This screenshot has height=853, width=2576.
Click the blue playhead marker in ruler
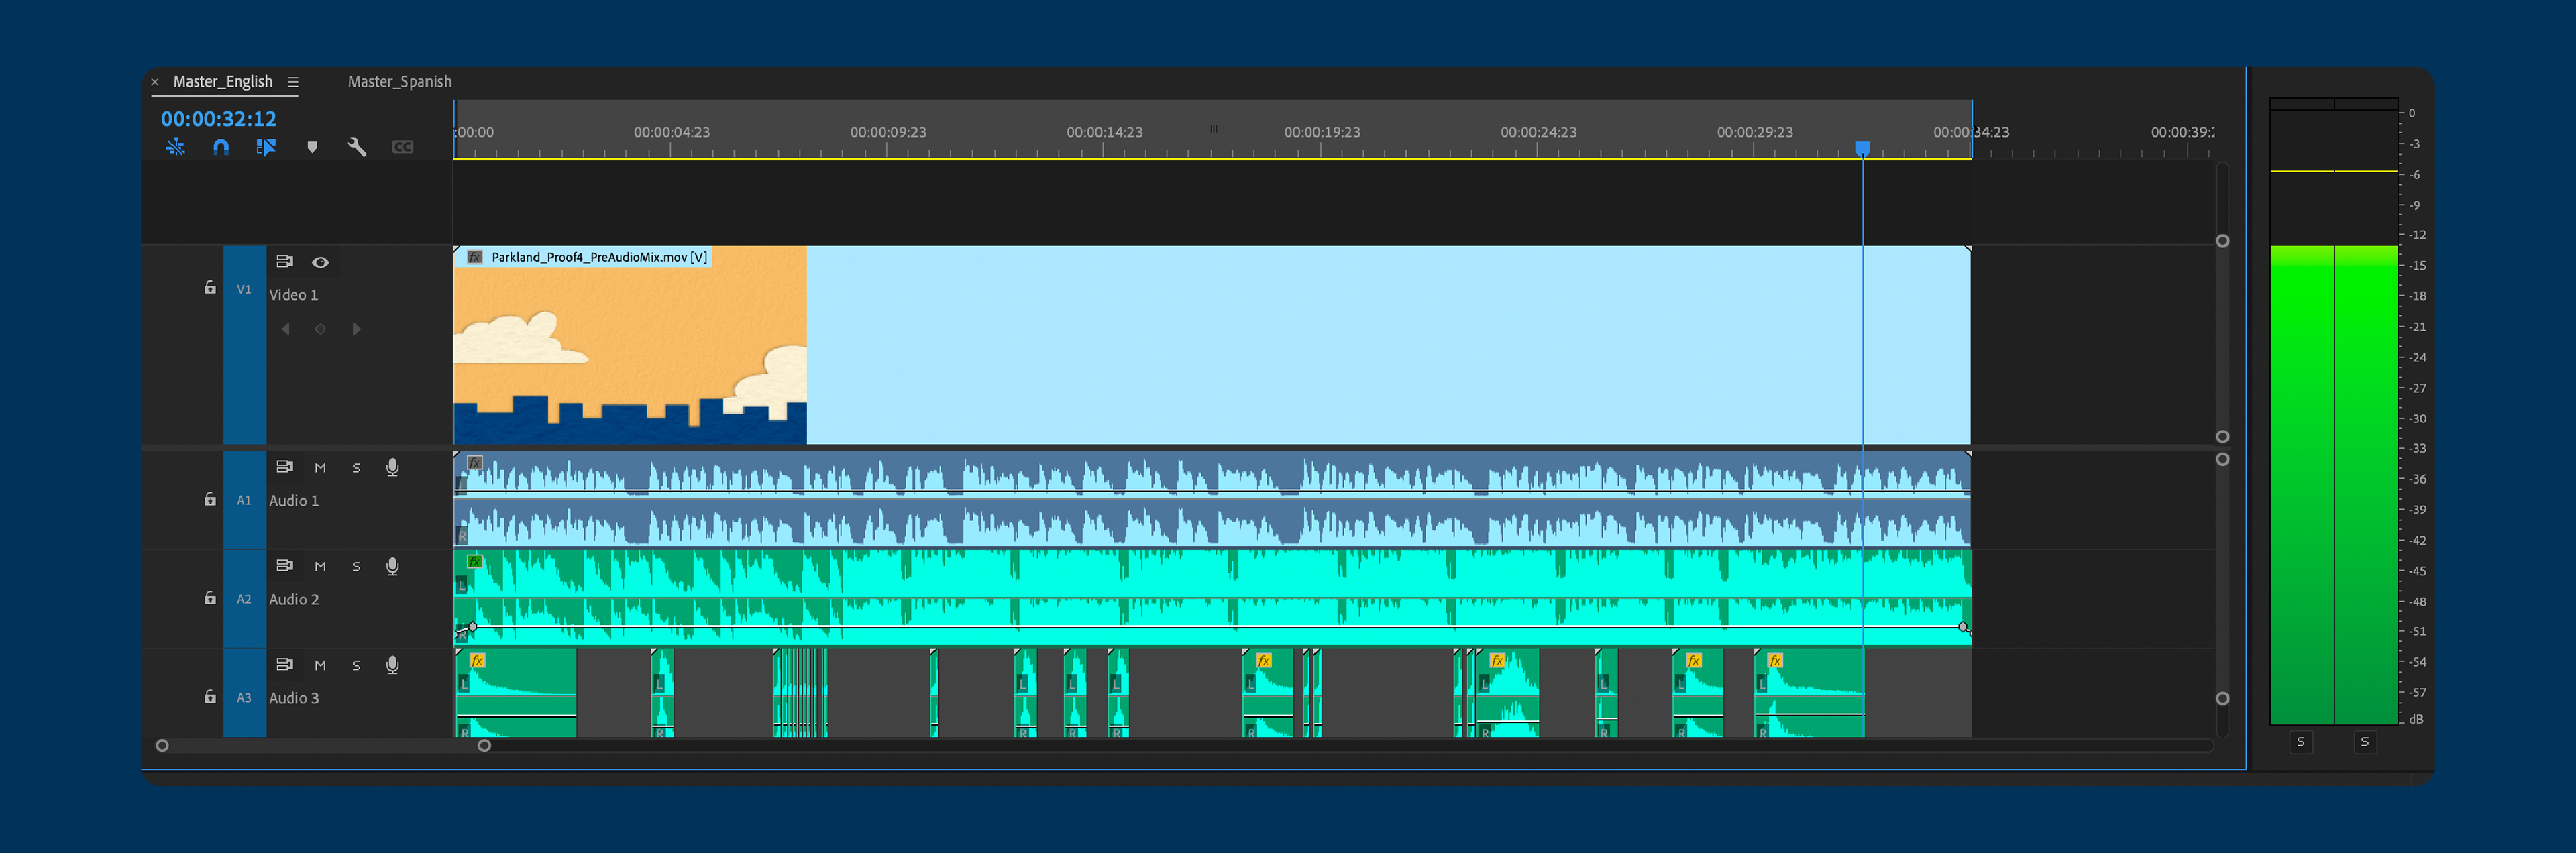1863,148
